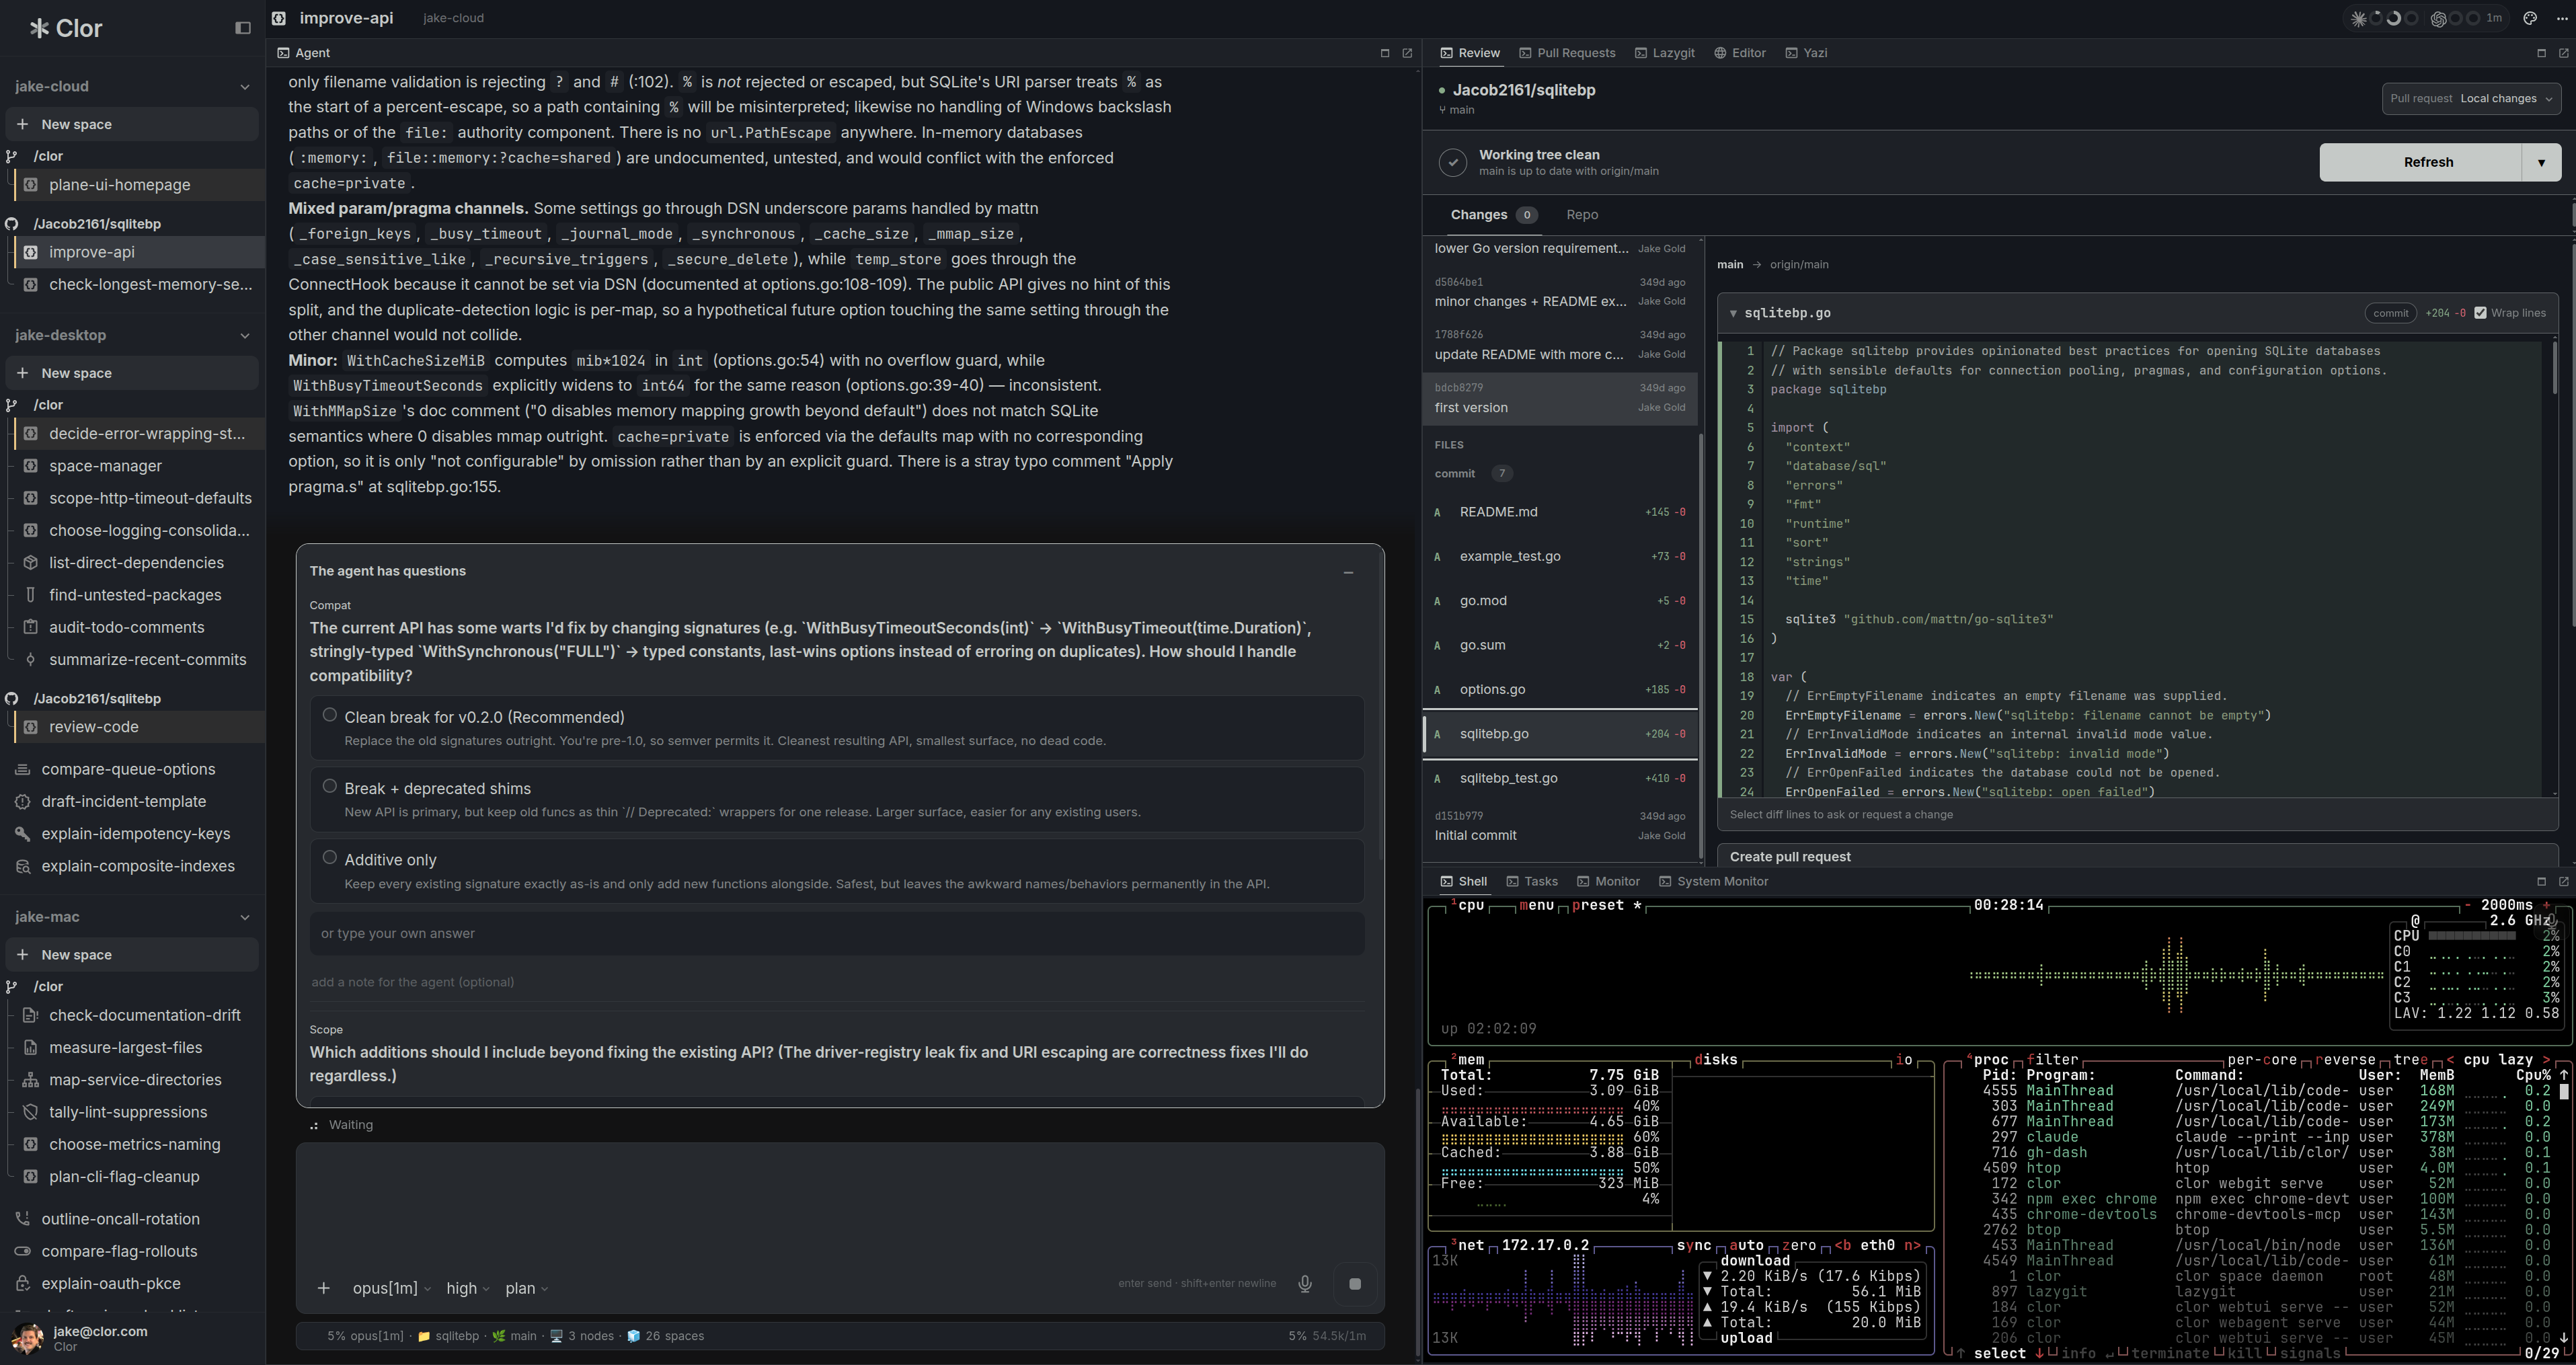2576x1365 pixels.
Task: Click the OpenAI usage icon
Action: (x=2439, y=18)
